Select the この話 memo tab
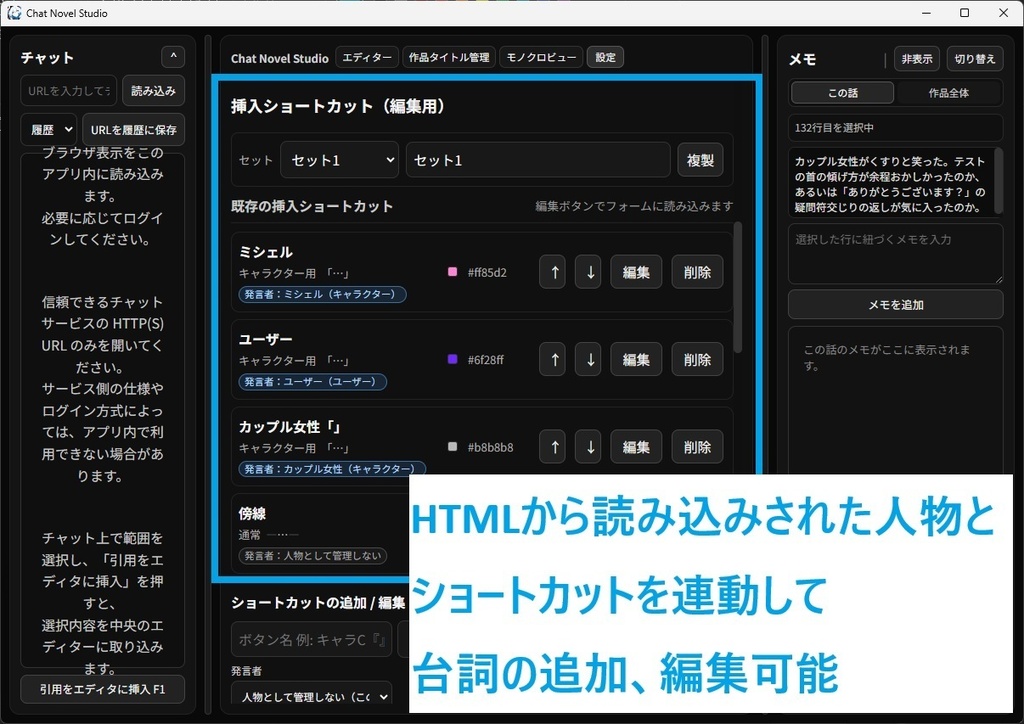The height and width of the screenshot is (724, 1024). coord(842,93)
